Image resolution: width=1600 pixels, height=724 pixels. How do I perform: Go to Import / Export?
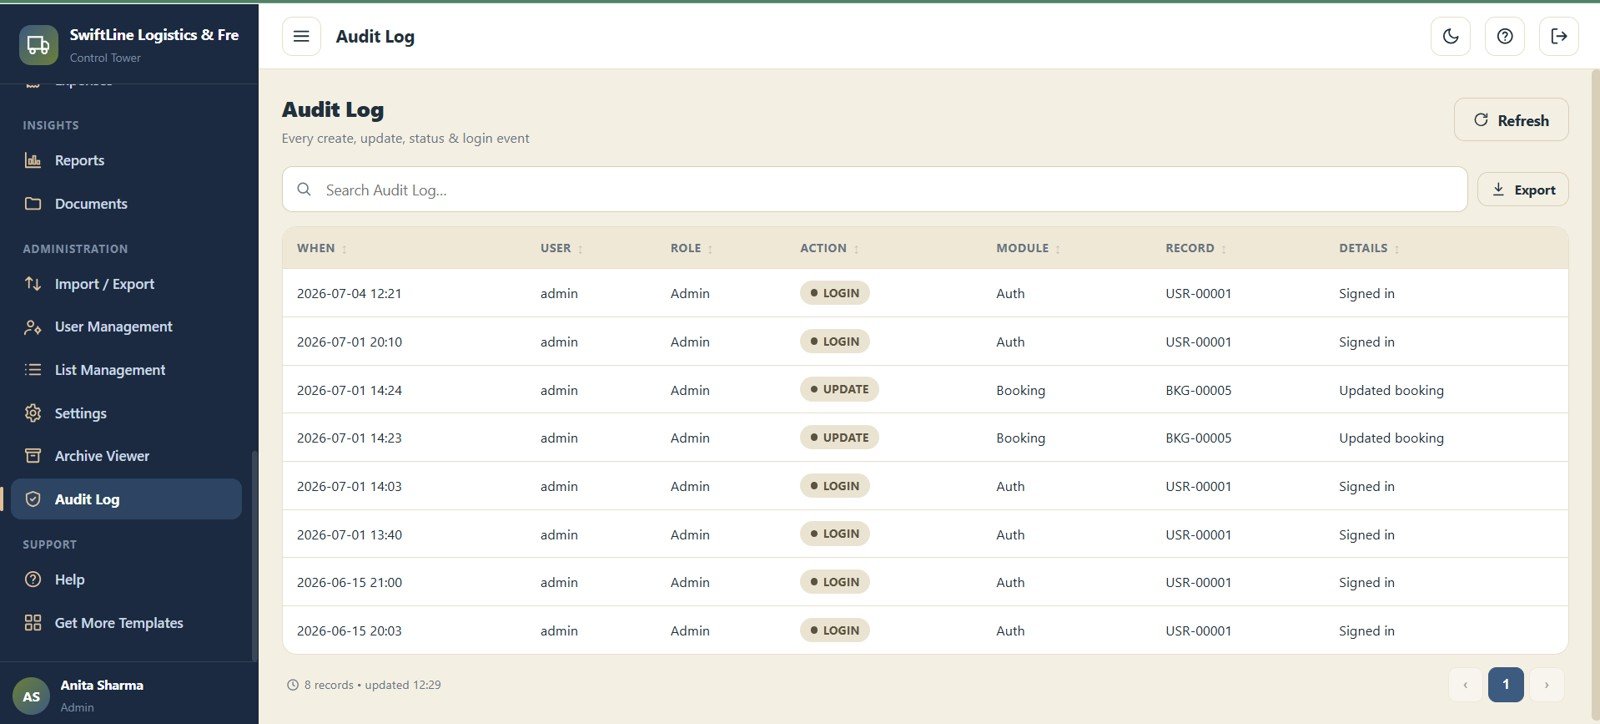[126, 284]
